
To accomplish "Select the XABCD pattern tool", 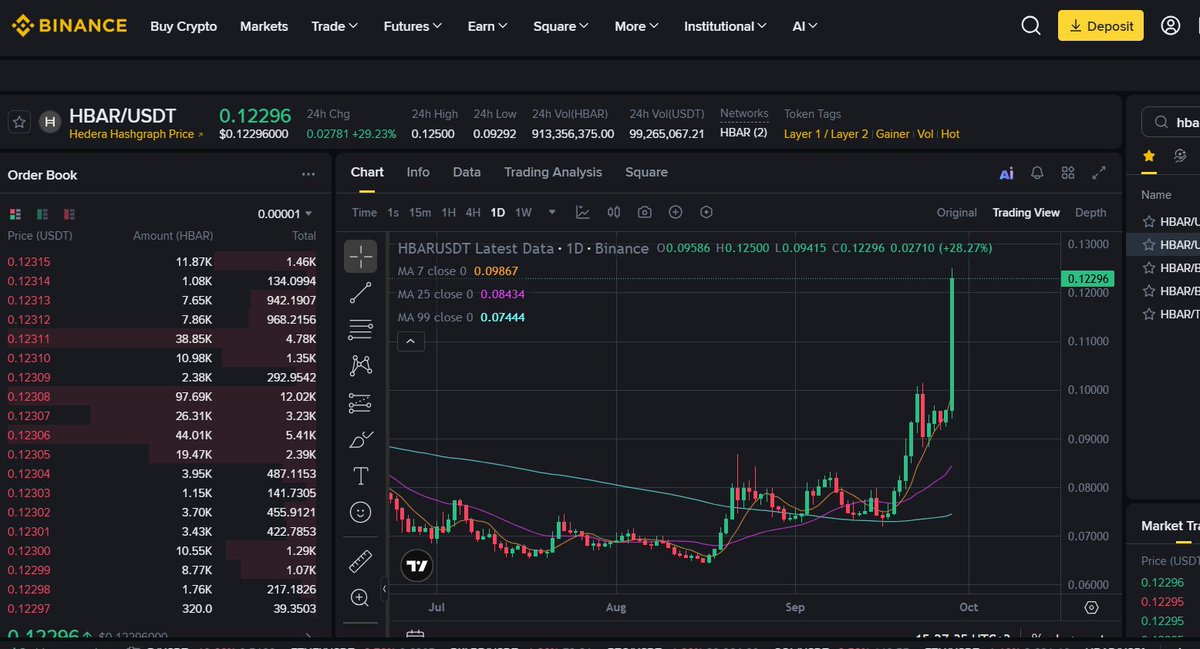I will 361,366.
